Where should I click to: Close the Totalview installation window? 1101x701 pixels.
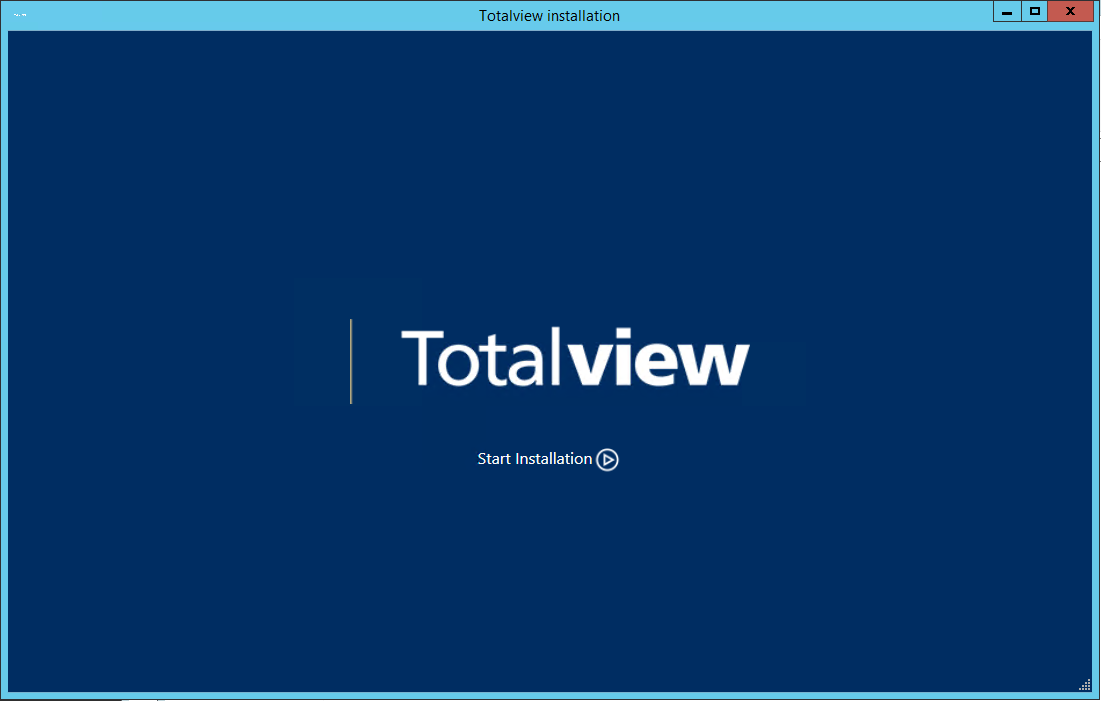point(1071,11)
